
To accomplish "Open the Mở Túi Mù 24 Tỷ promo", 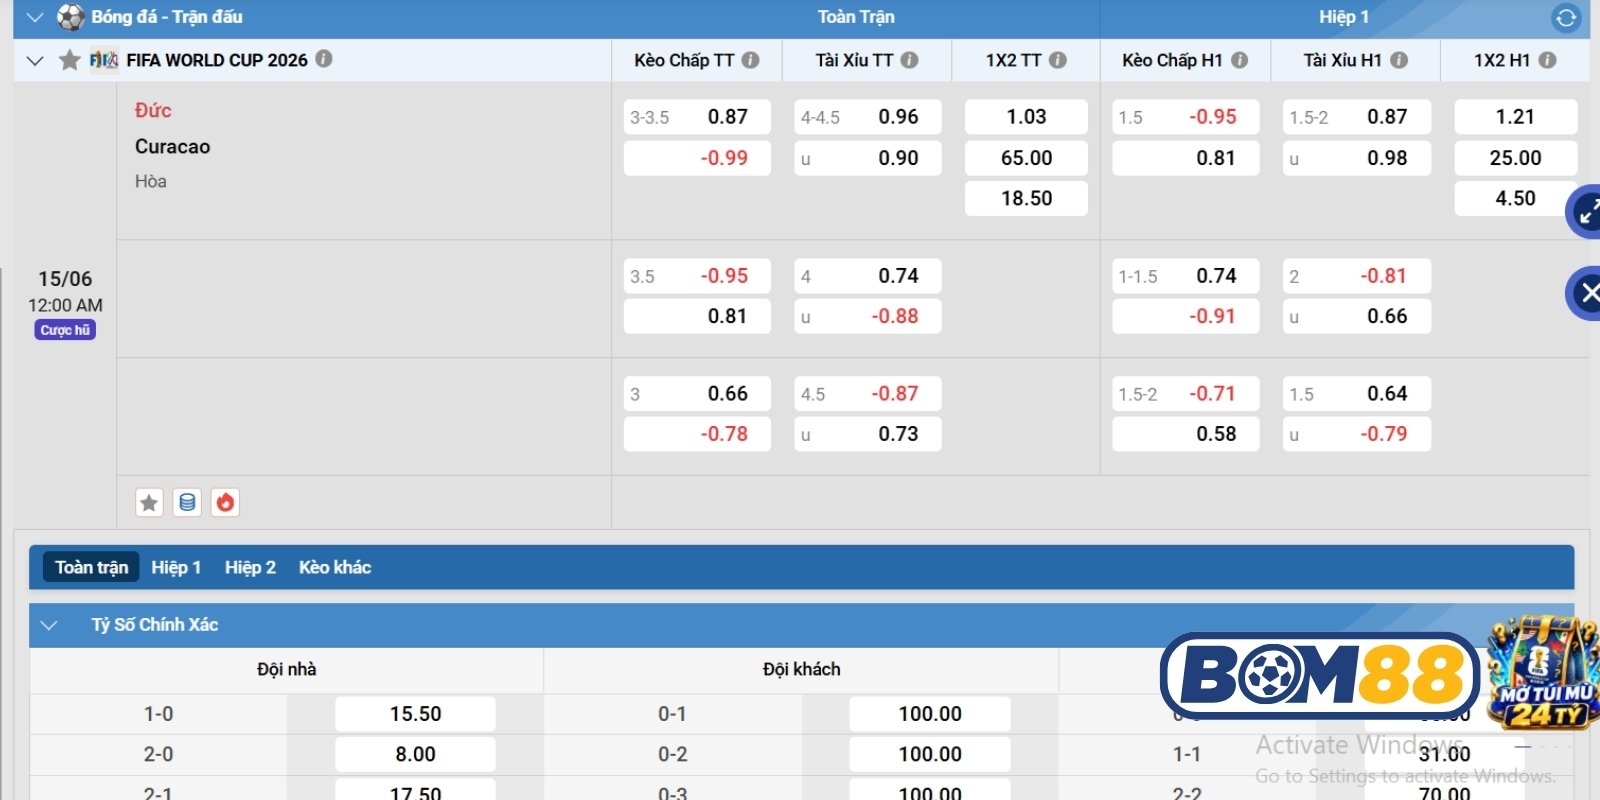I will pyautogui.click(x=1542, y=672).
